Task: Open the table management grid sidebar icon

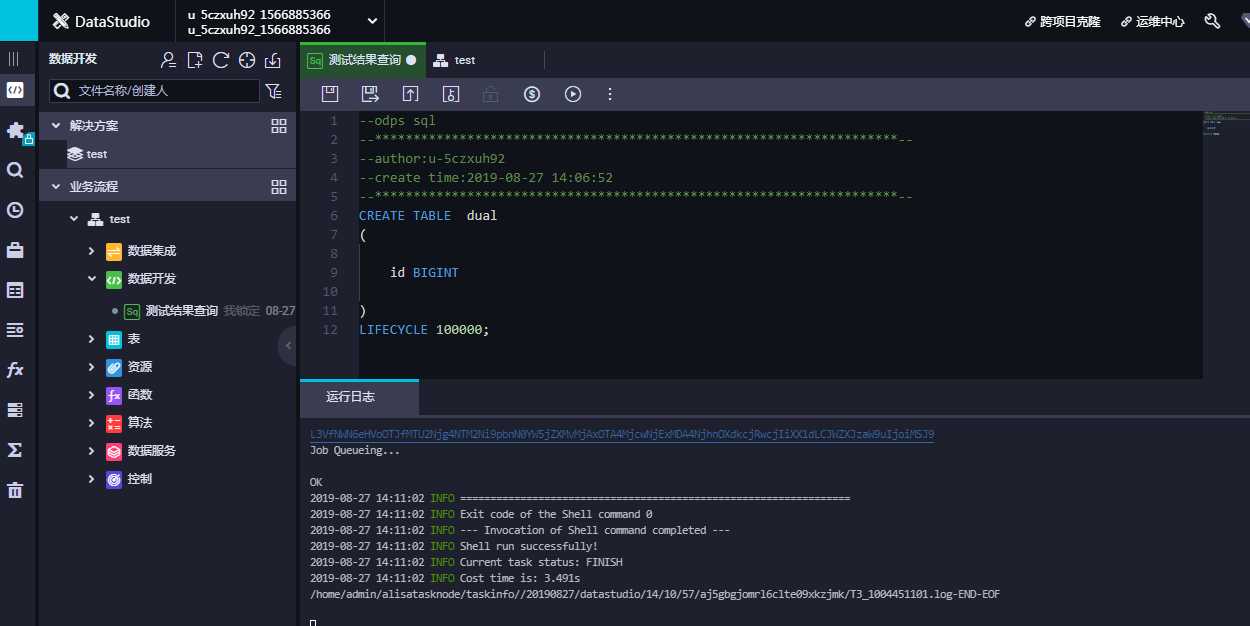Action: point(15,290)
